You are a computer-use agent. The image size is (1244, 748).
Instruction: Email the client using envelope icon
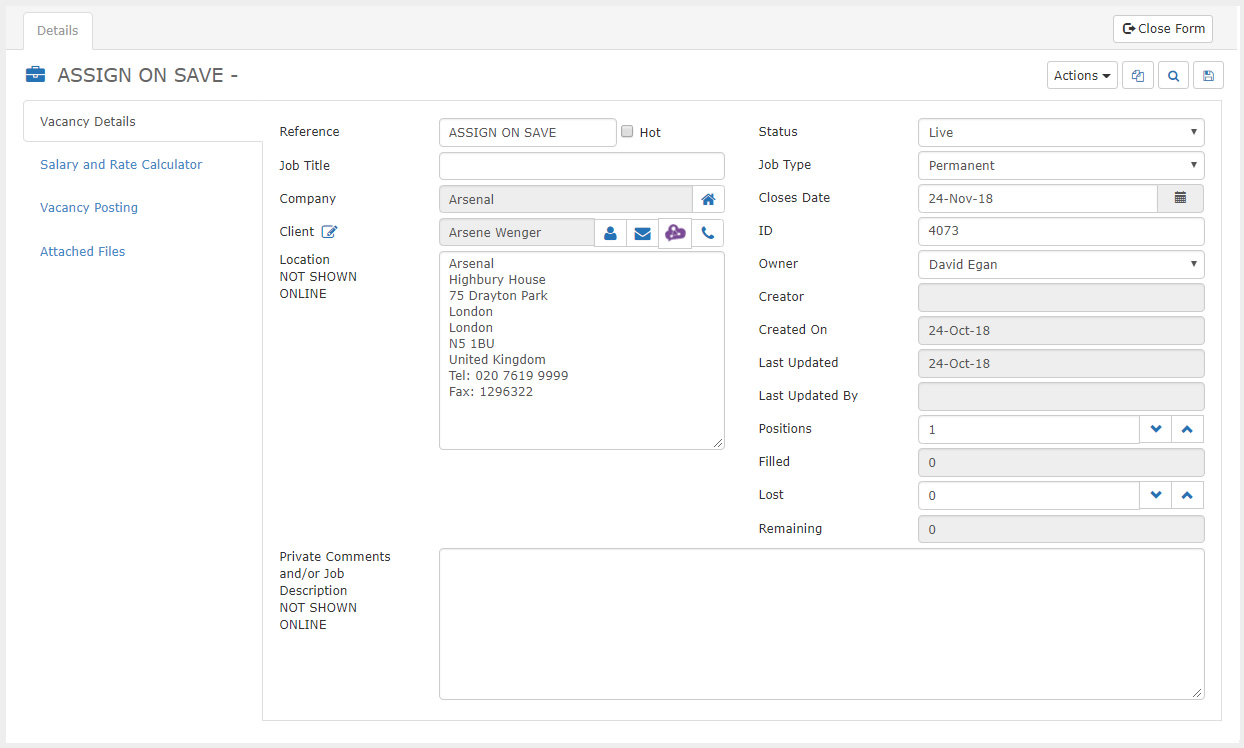(642, 233)
